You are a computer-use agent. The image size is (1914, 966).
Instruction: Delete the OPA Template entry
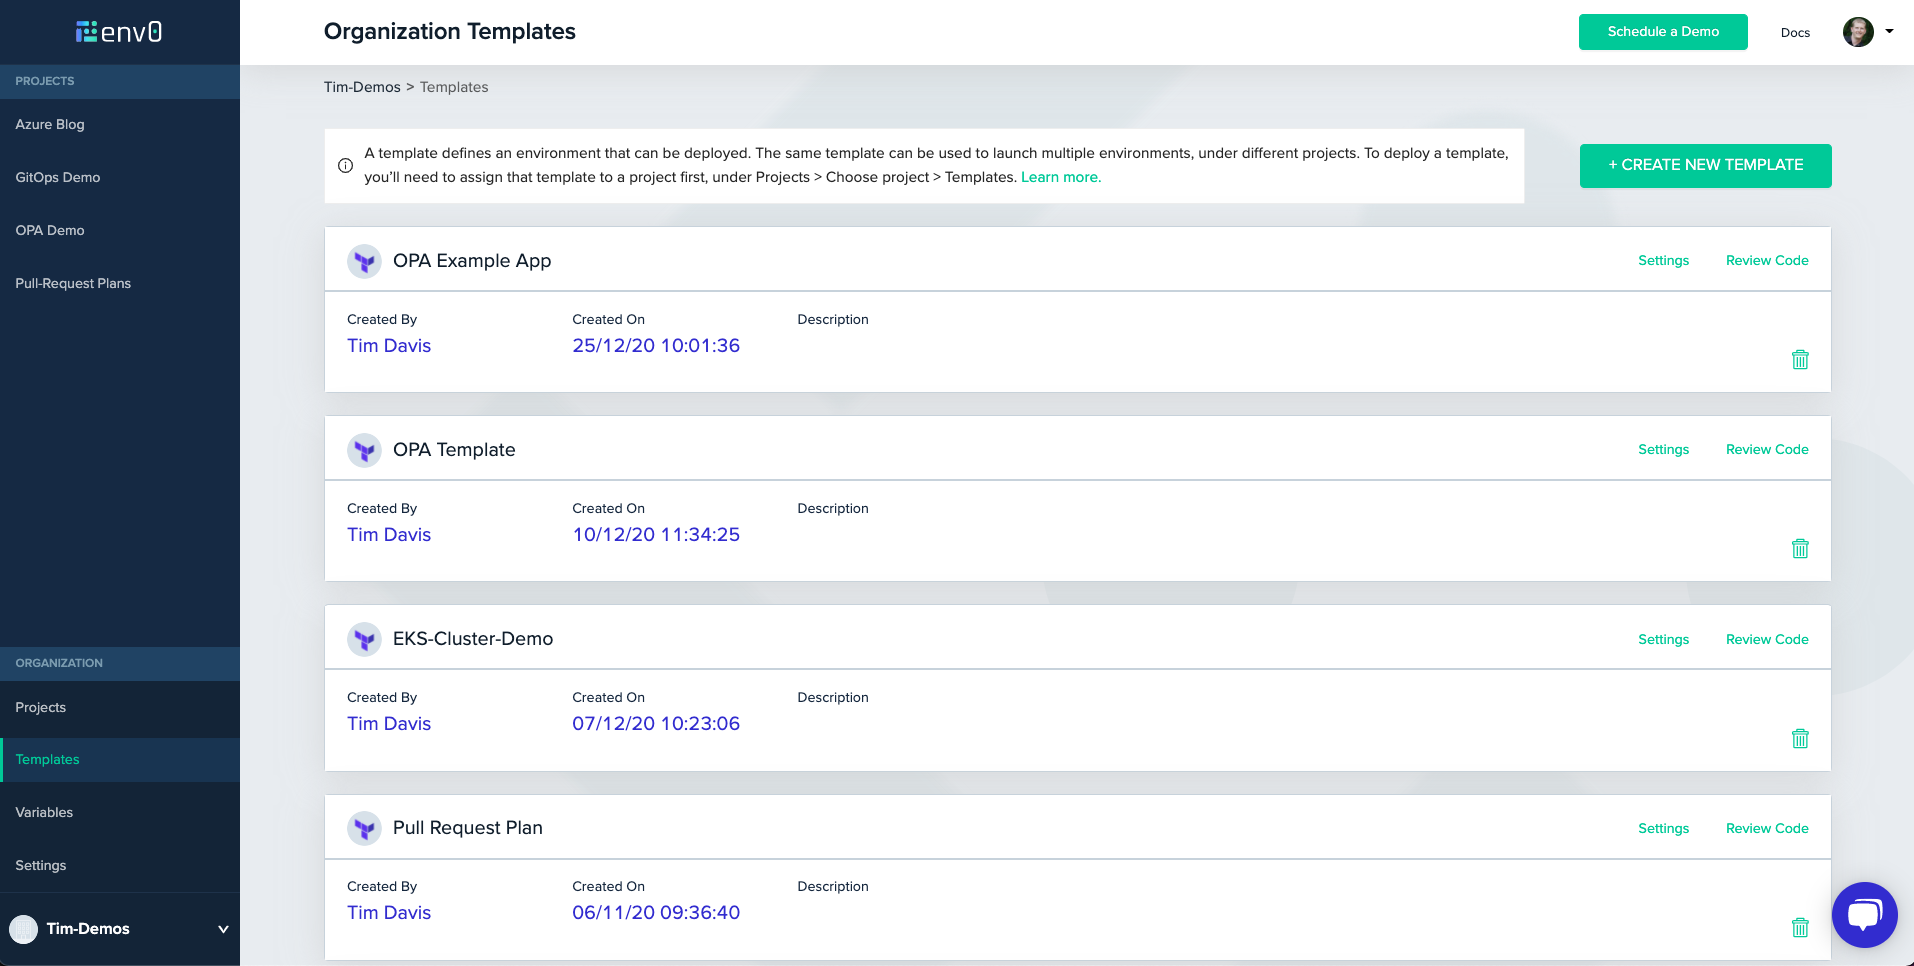tap(1800, 549)
